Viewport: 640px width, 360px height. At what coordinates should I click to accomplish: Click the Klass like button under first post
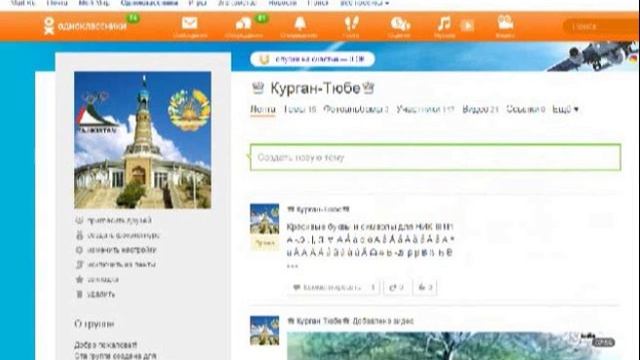click(425, 287)
